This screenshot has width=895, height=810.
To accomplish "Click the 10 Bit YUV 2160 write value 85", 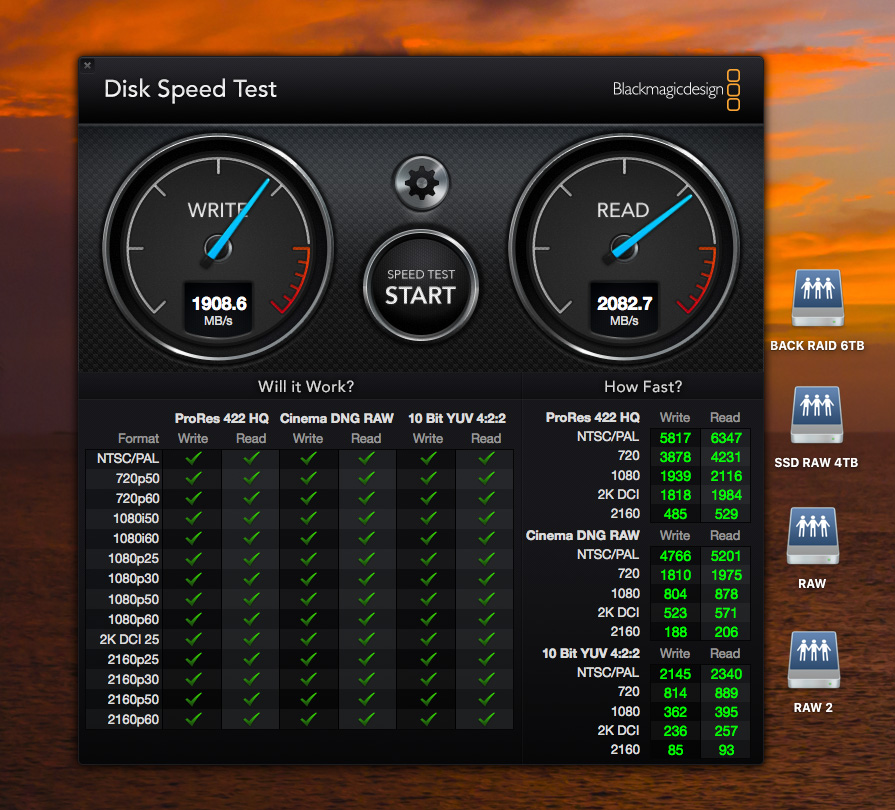I will tap(675, 749).
